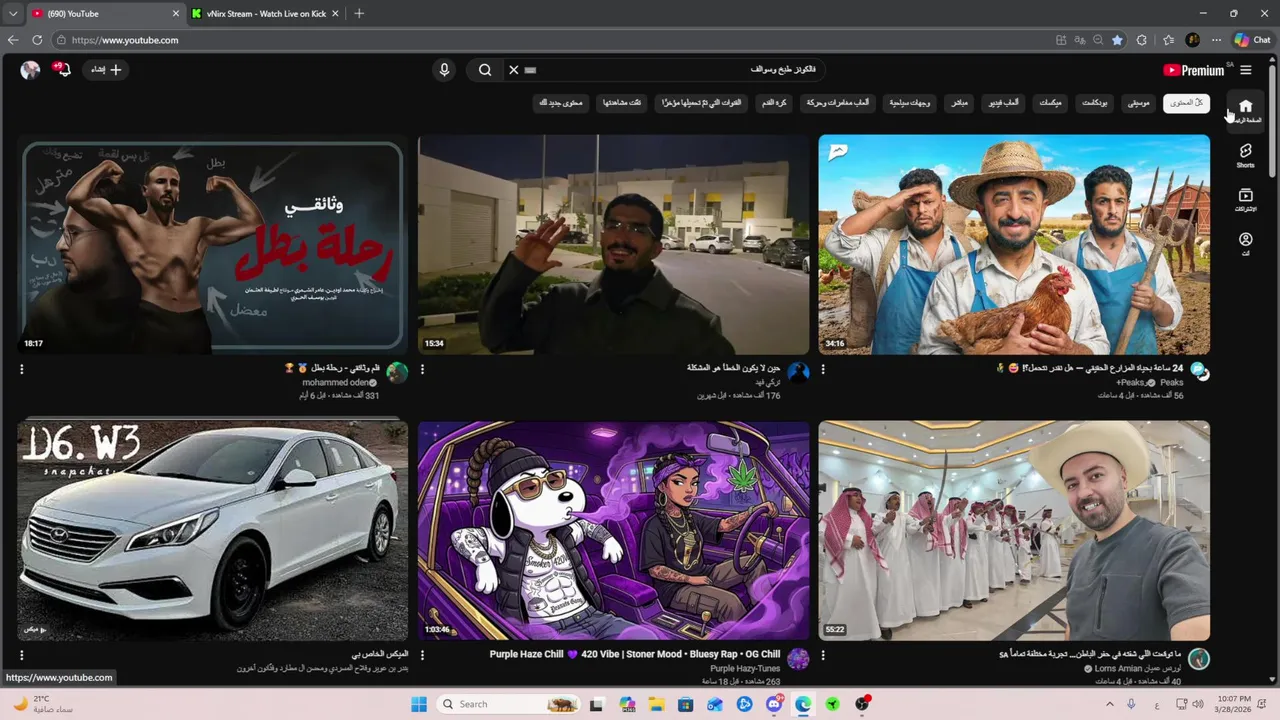Open the 'رحلة بطل' documentary thumbnail
The image size is (1280, 720).
[212, 245]
